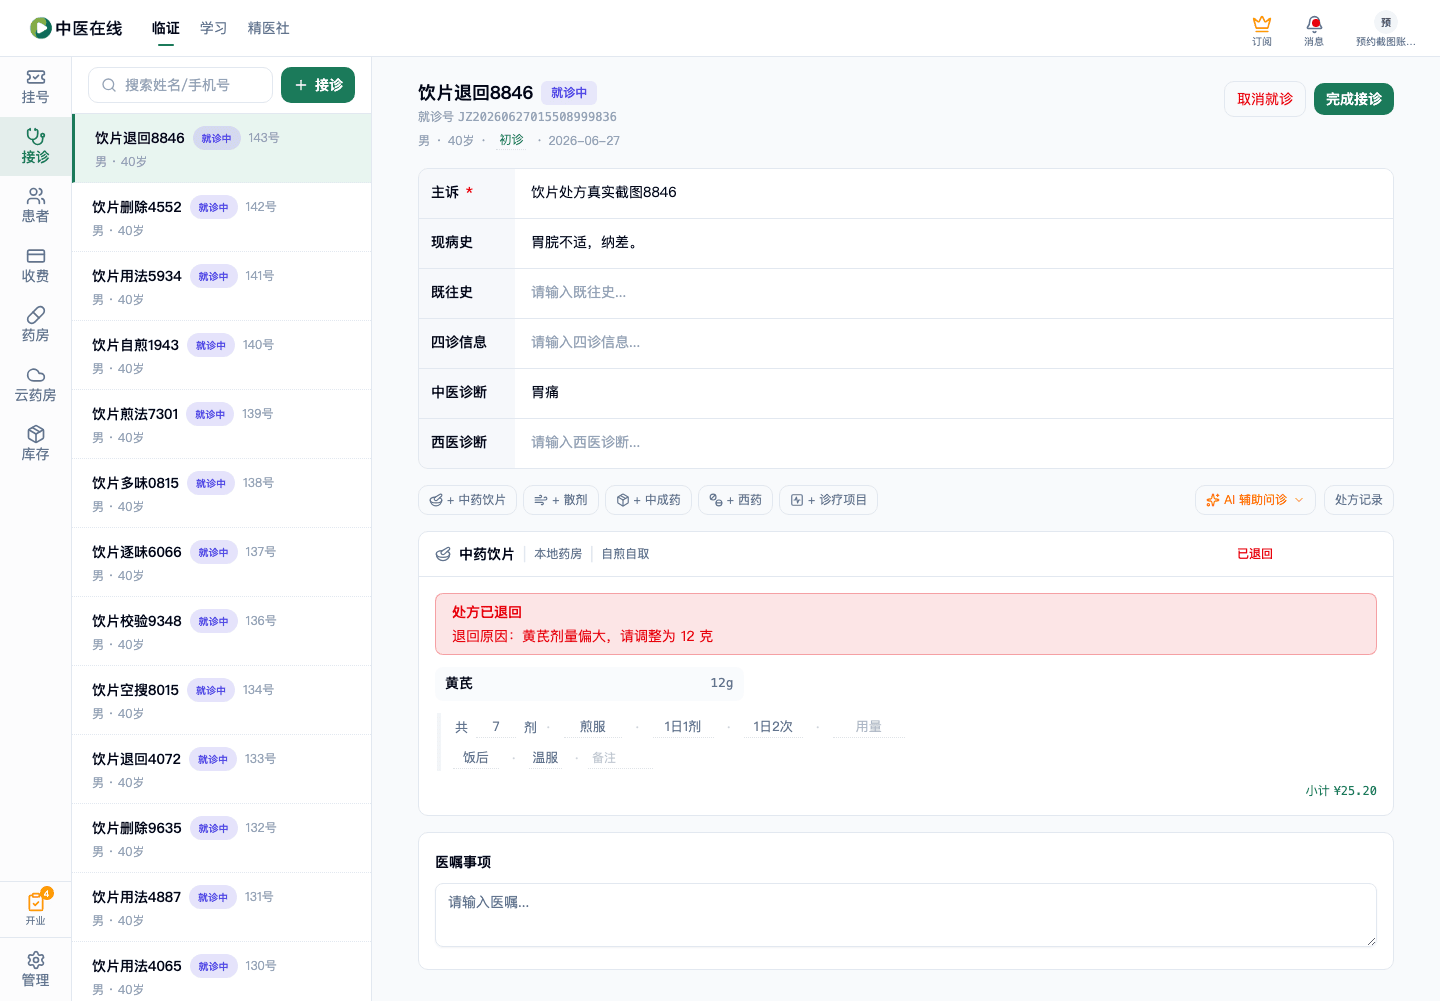Click the + 接诊 button

(318, 85)
